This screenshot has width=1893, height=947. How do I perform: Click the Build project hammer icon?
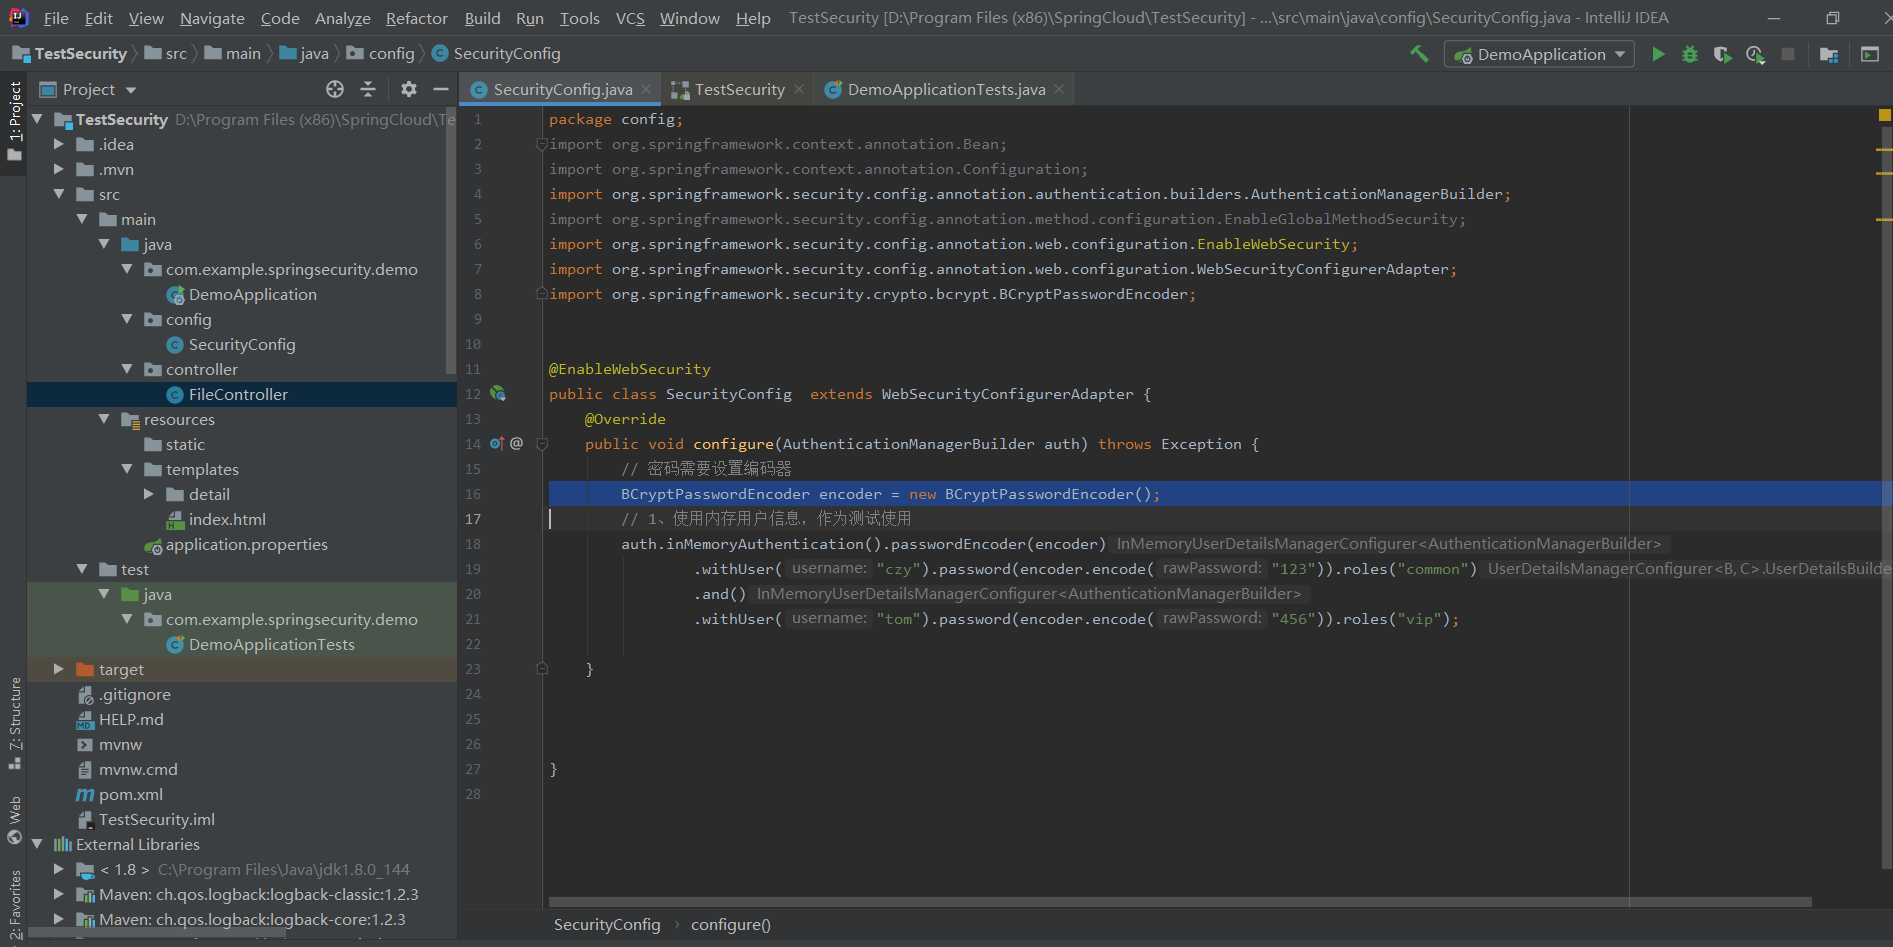point(1419,54)
